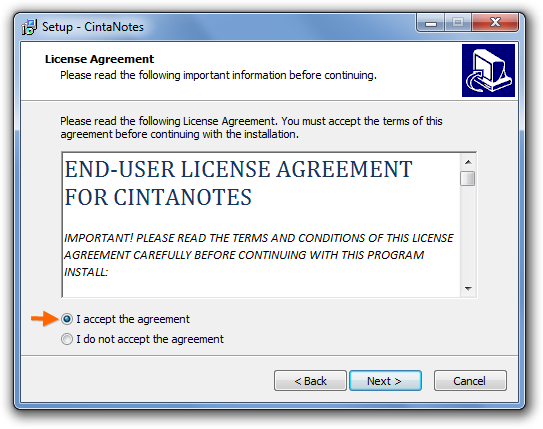Click the empty scrollbar track below the thumb
Image resolution: width=543 pixels, height=429 pixels.
pyautogui.click(x=468, y=234)
